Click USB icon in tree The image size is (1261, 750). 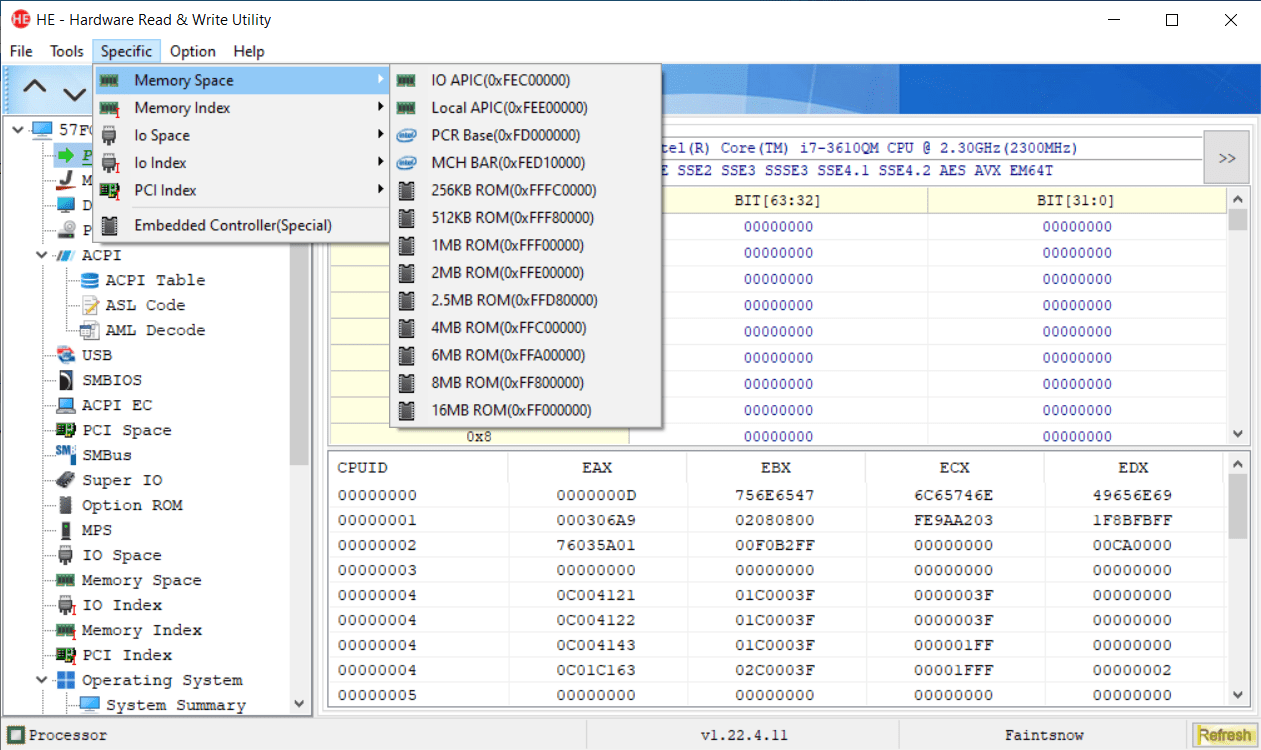(x=66, y=355)
